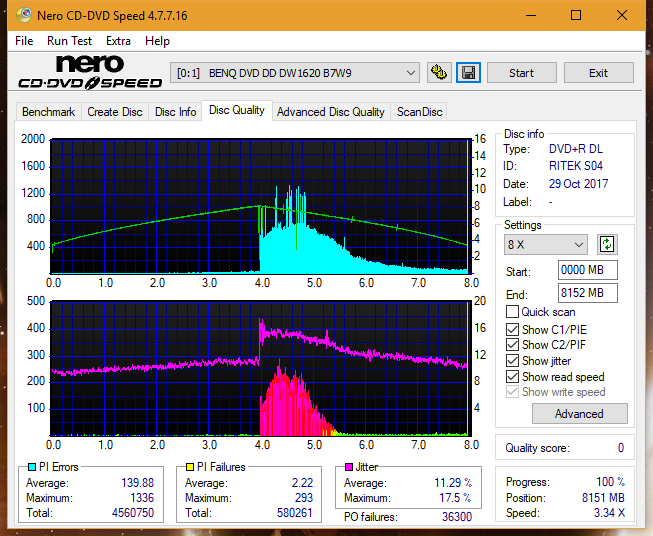Click the Position 8151 MB value
653x536 pixels.
(x=603, y=498)
